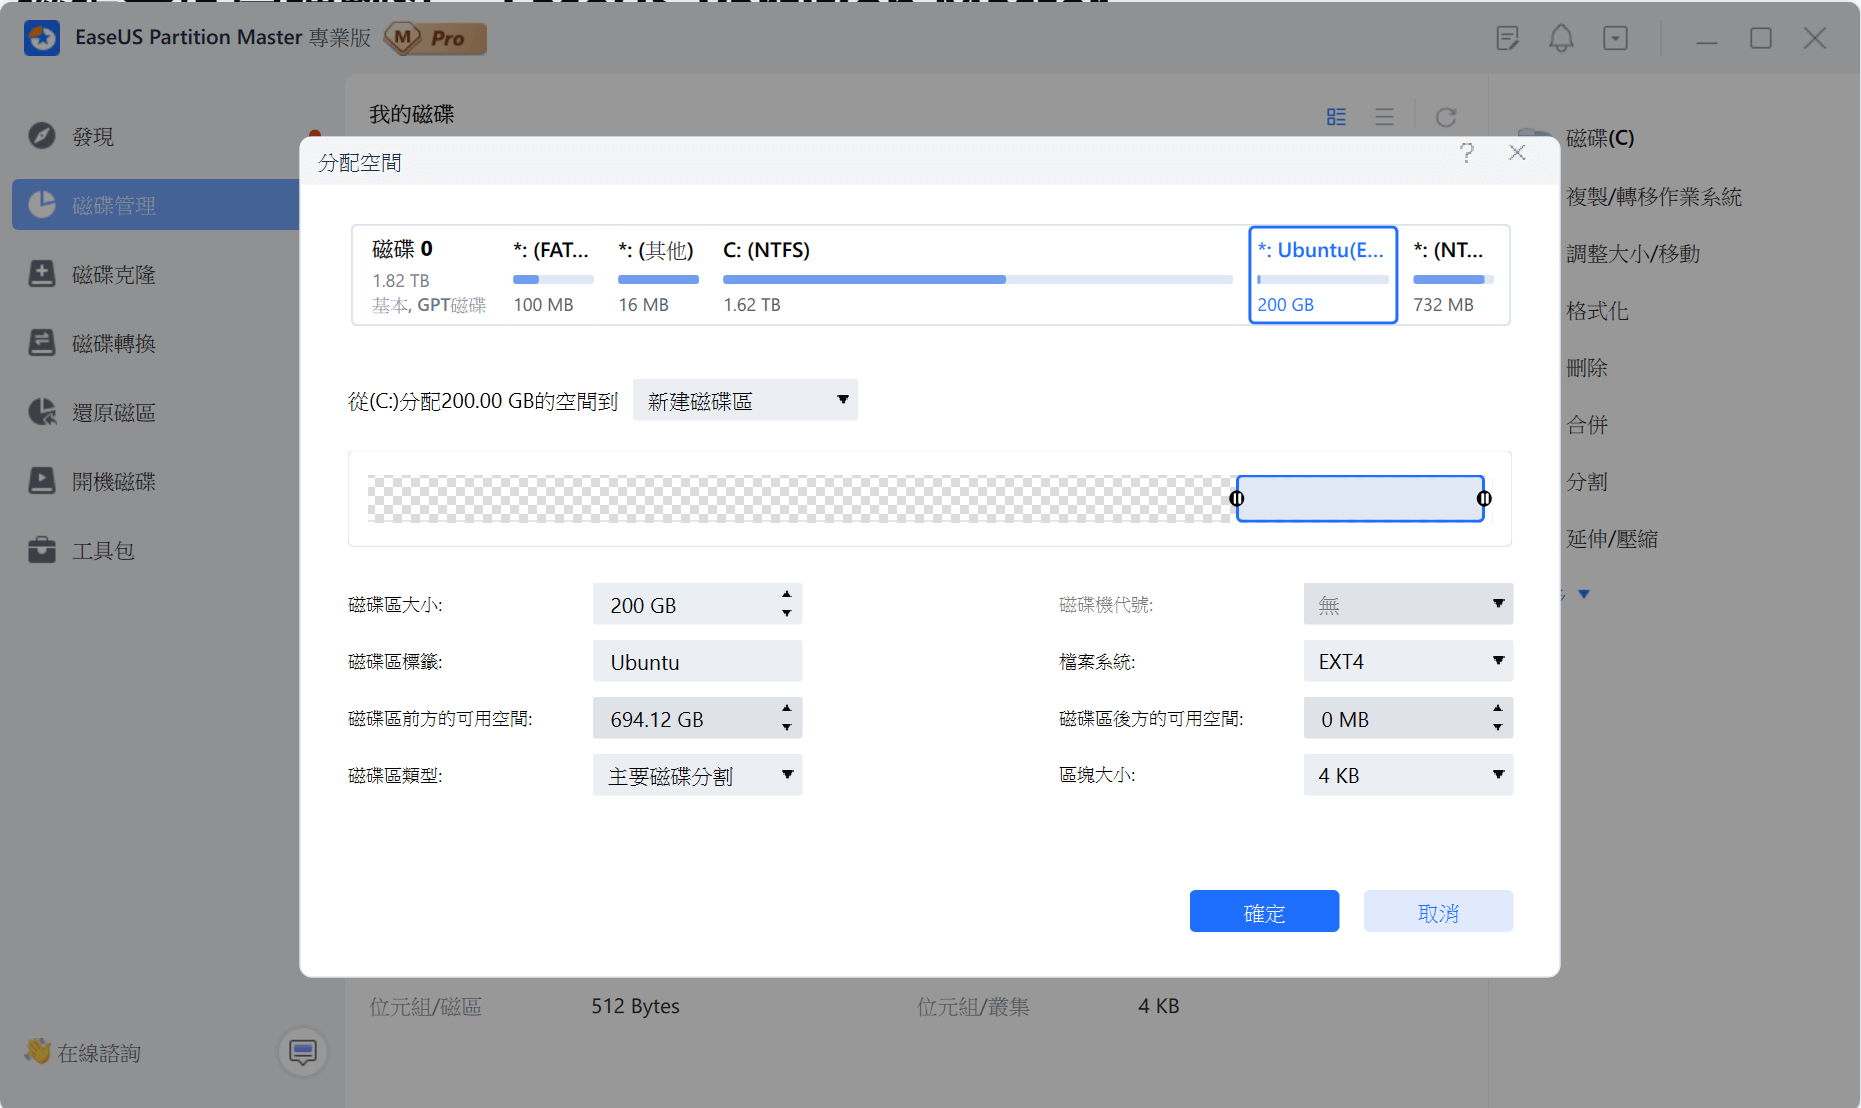Viewport: 1861px width, 1108px height.
Task: Open help question mark in 分配空間 dialog
Action: (1466, 153)
